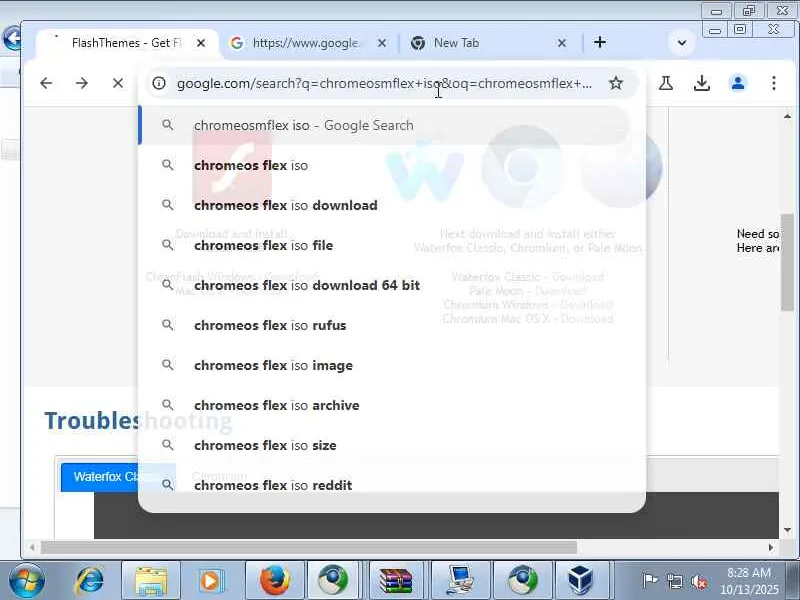Image resolution: width=800 pixels, height=600 pixels.
Task: Open the Chrome profile avatar
Action: [x=738, y=83]
